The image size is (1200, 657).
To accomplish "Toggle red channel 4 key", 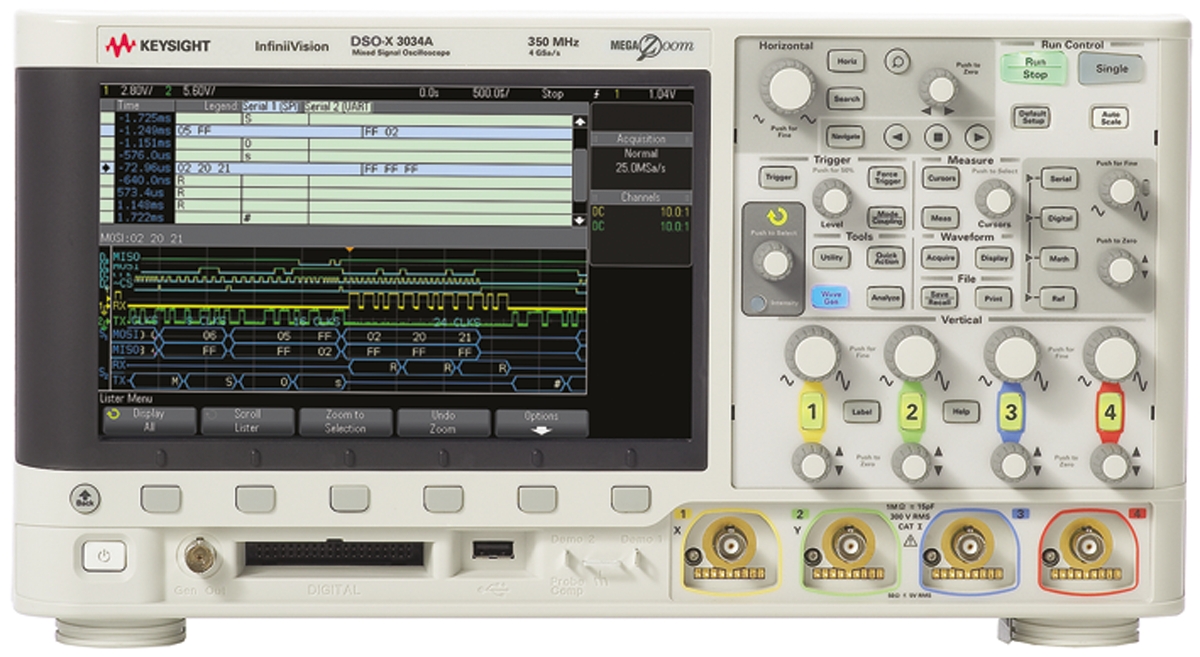I will tap(1109, 411).
